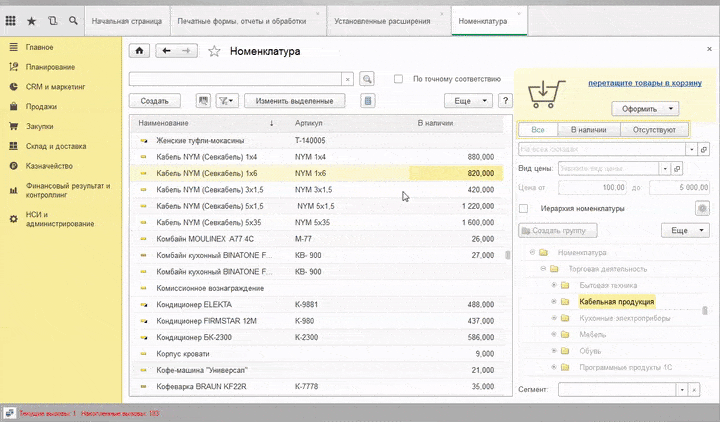Enable По точному соответствию checkbox

(x=398, y=79)
